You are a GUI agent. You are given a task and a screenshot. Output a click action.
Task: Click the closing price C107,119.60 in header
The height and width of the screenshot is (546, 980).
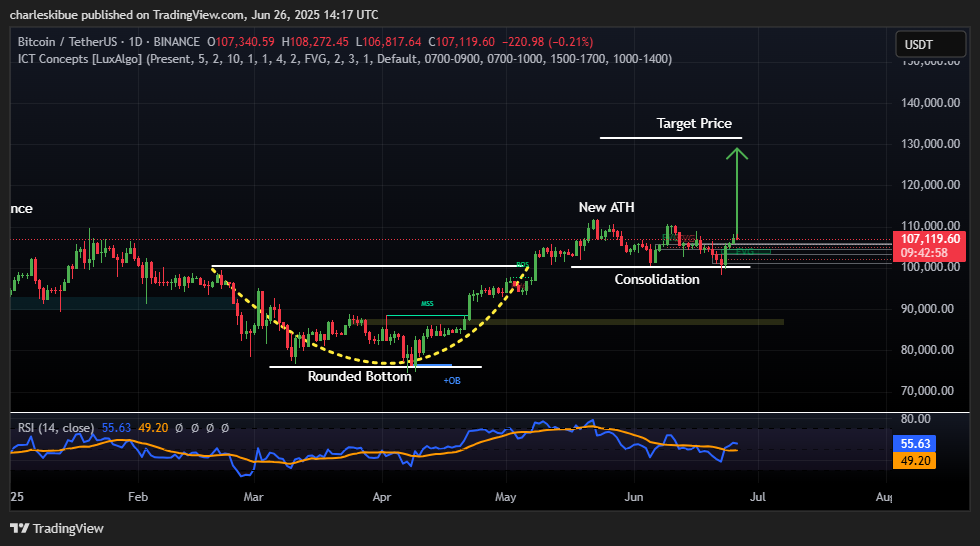pyautogui.click(x=461, y=42)
